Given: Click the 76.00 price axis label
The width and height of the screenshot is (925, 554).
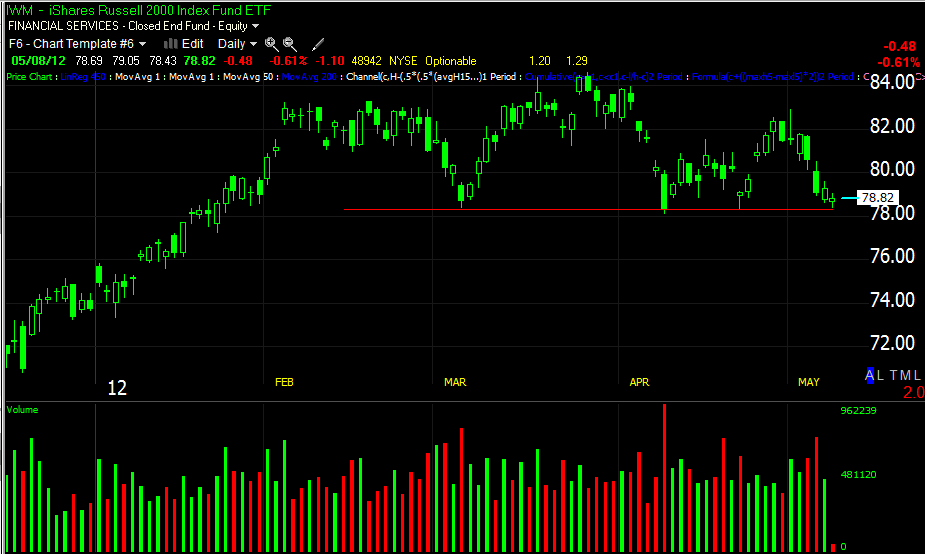Looking at the screenshot, I should point(893,256).
